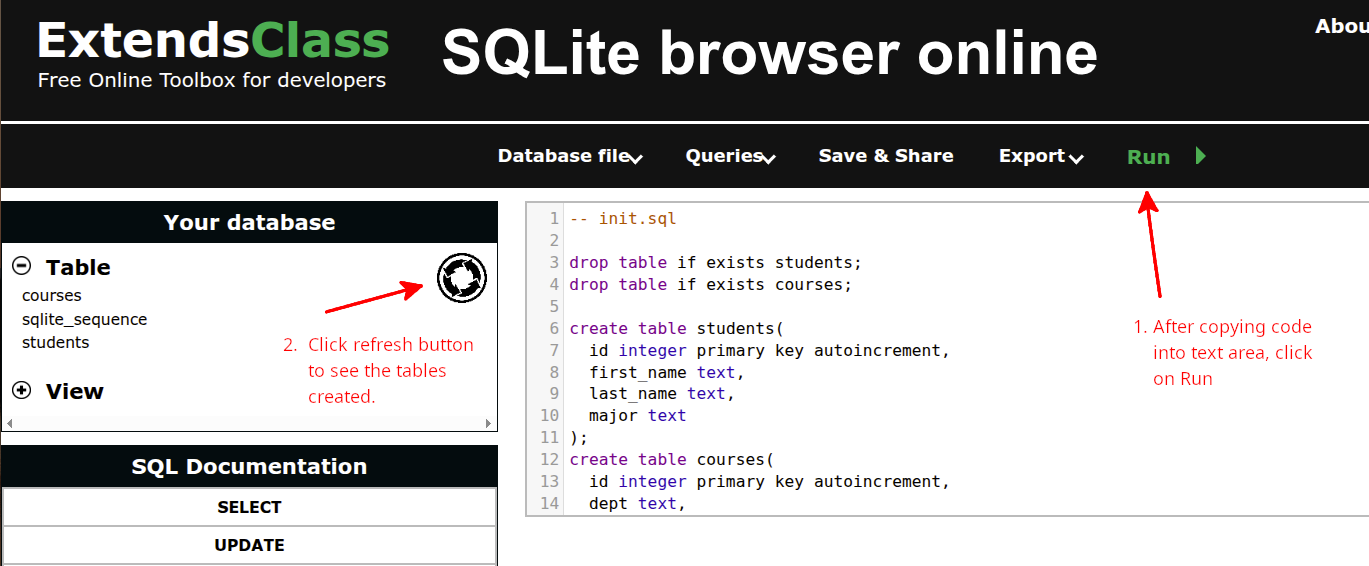The width and height of the screenshot is (1369, 566).
Task: Click 'create table students(' line
Action: (x=676, y=328)
